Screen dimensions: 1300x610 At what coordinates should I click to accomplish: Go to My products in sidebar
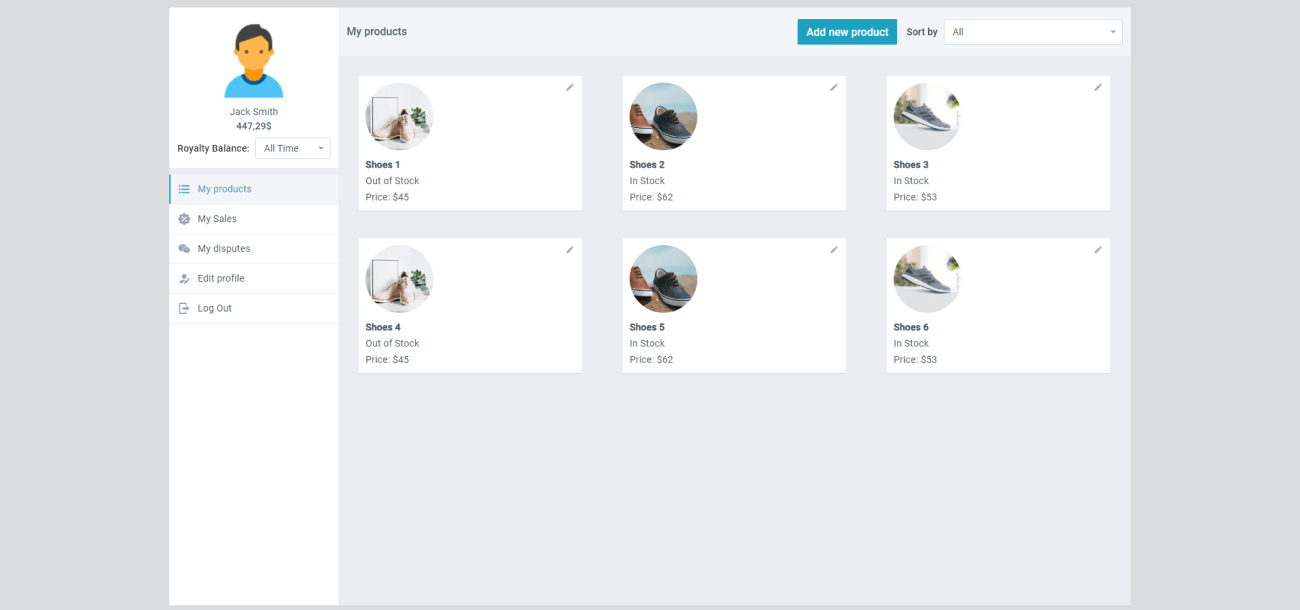(254, 189)
